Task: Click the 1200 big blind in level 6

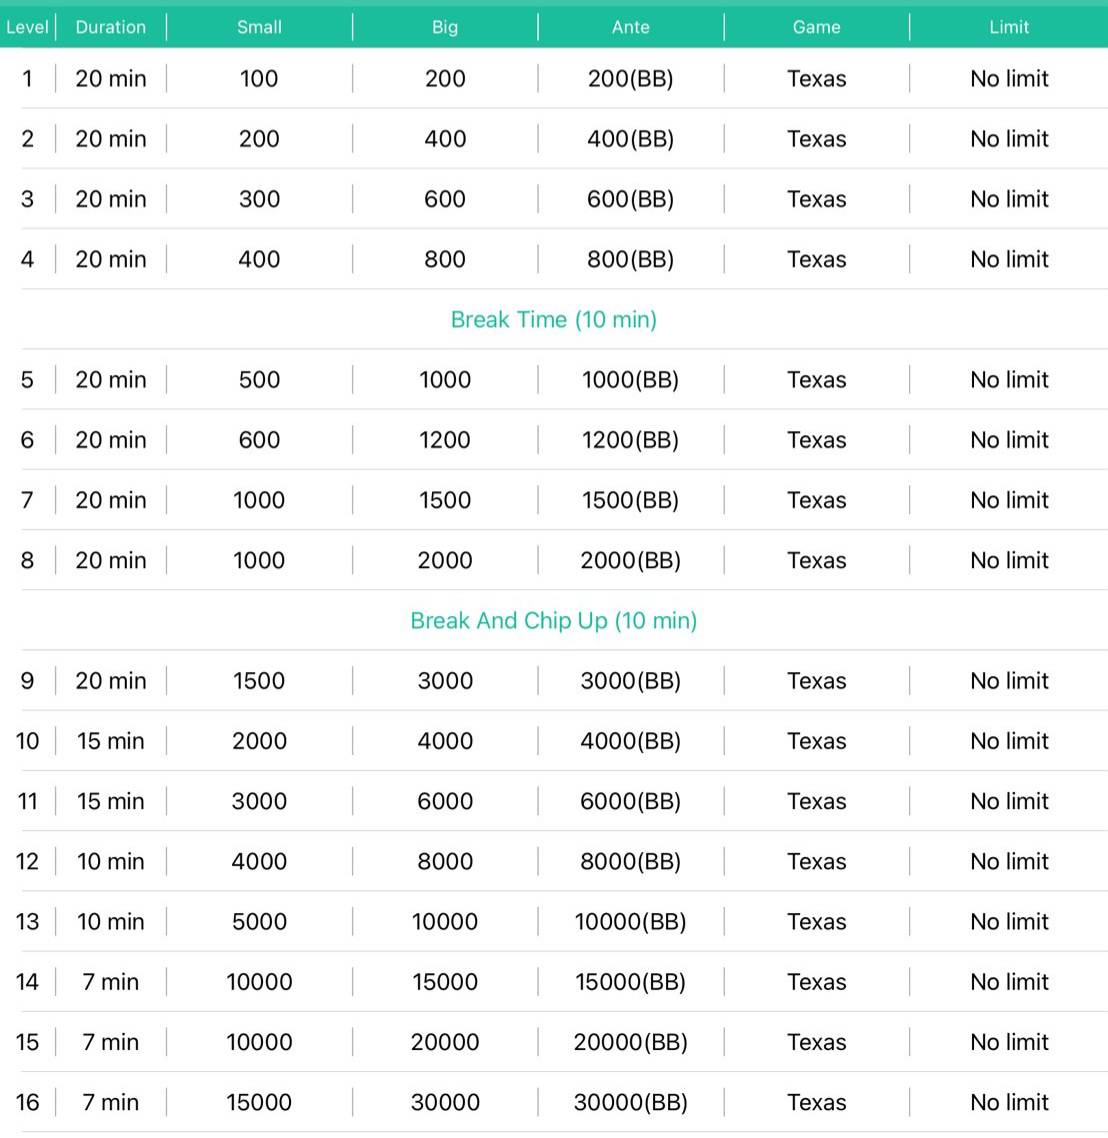Action: point(445,440)
